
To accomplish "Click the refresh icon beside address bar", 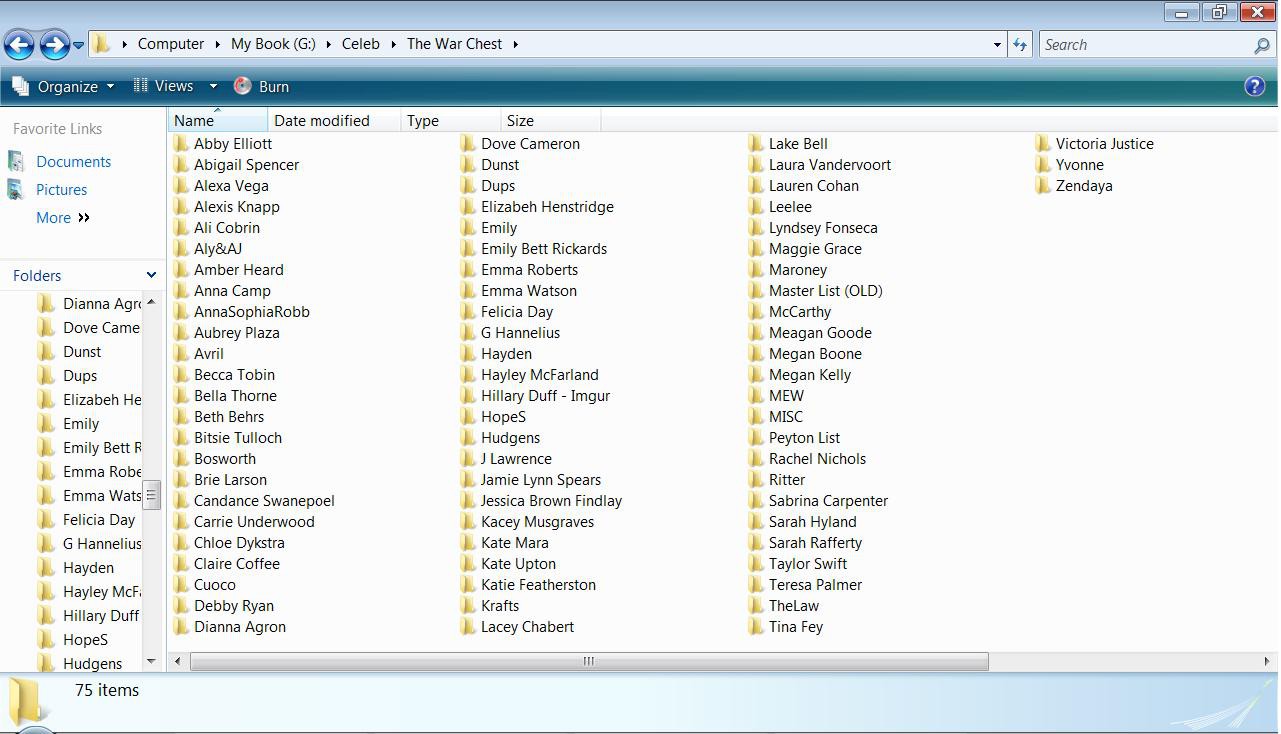I will point(1019,44).
